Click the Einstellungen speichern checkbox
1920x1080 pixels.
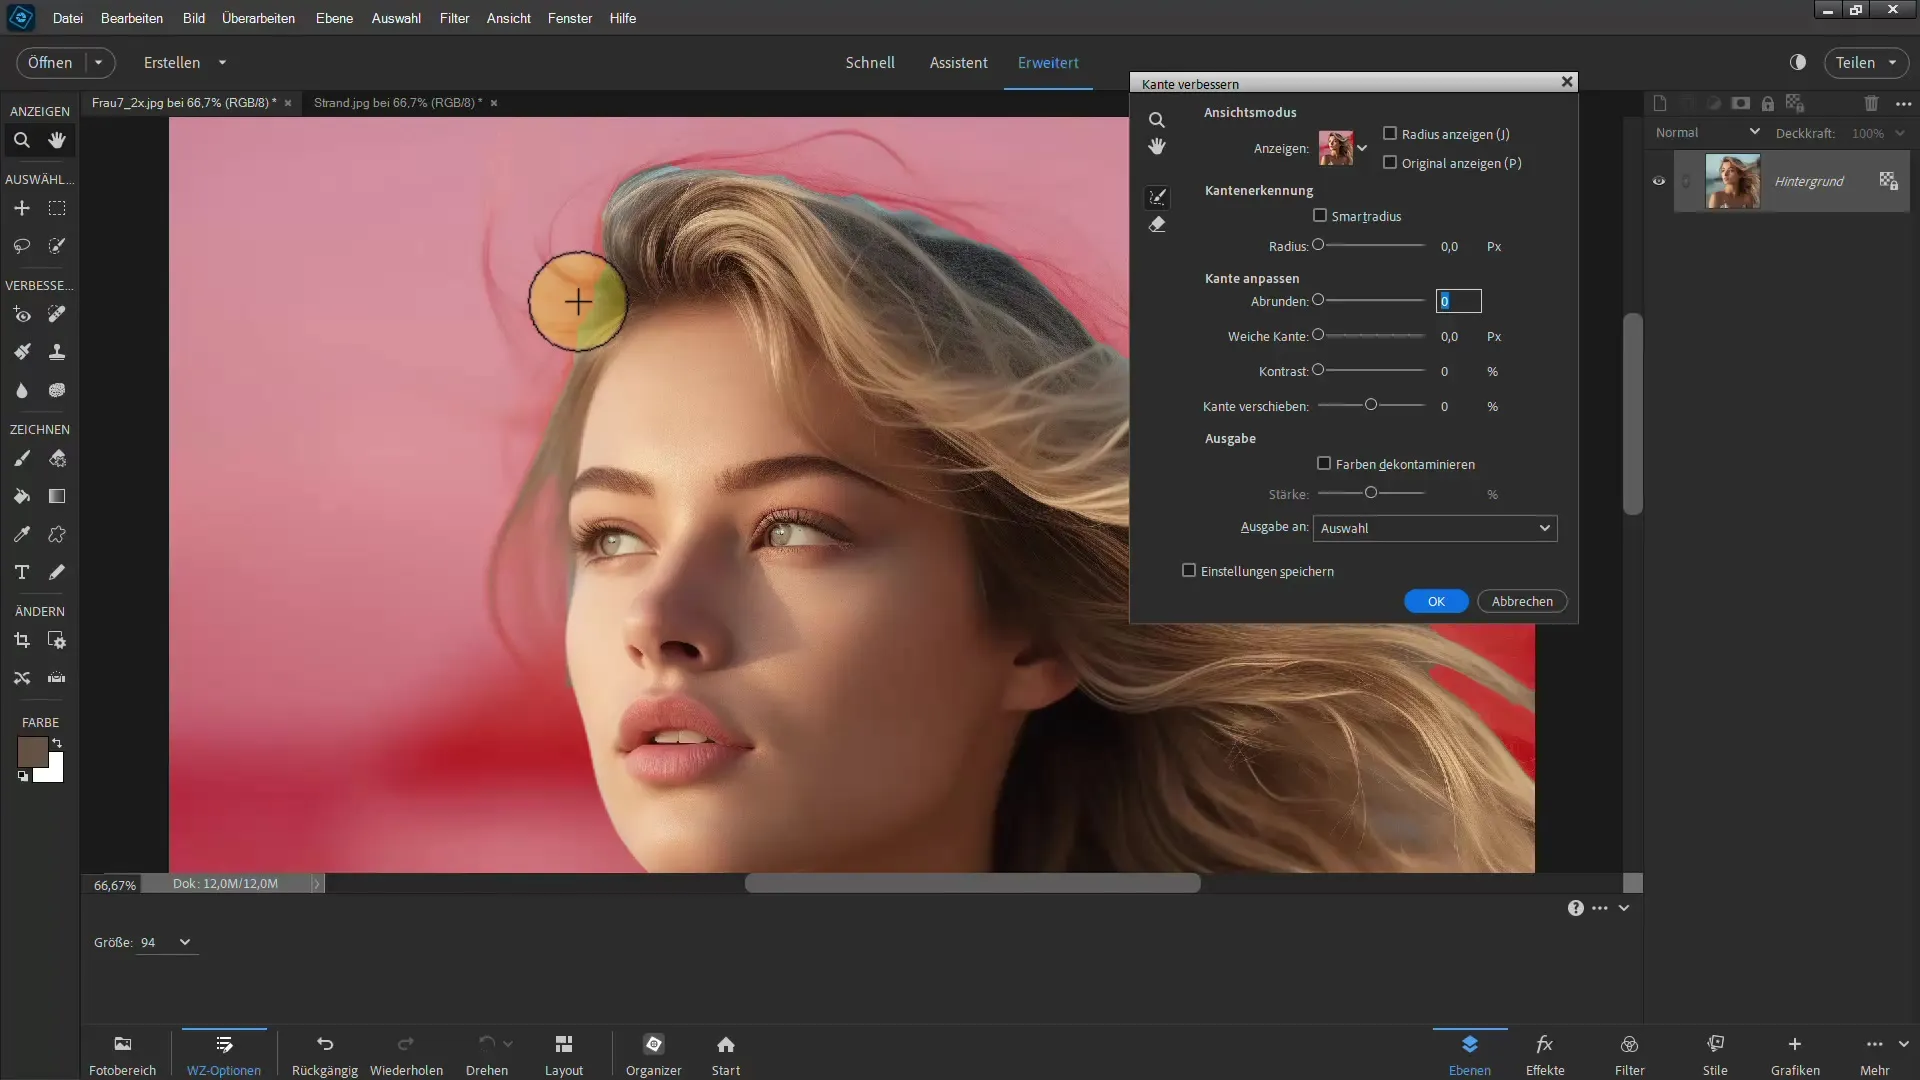point(1188,570)
